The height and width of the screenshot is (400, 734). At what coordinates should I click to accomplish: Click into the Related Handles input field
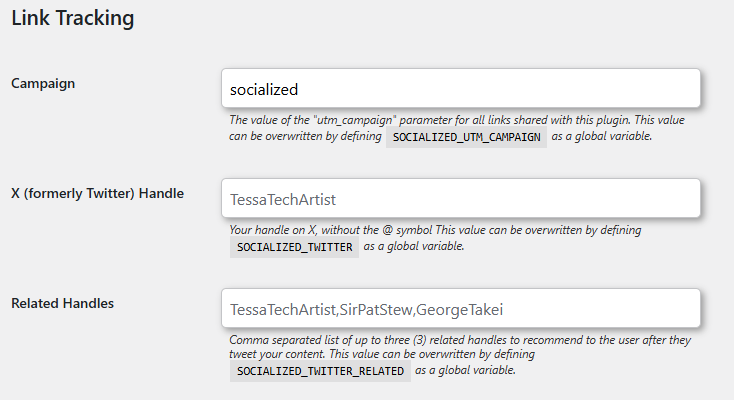click(x=460, y=308)
